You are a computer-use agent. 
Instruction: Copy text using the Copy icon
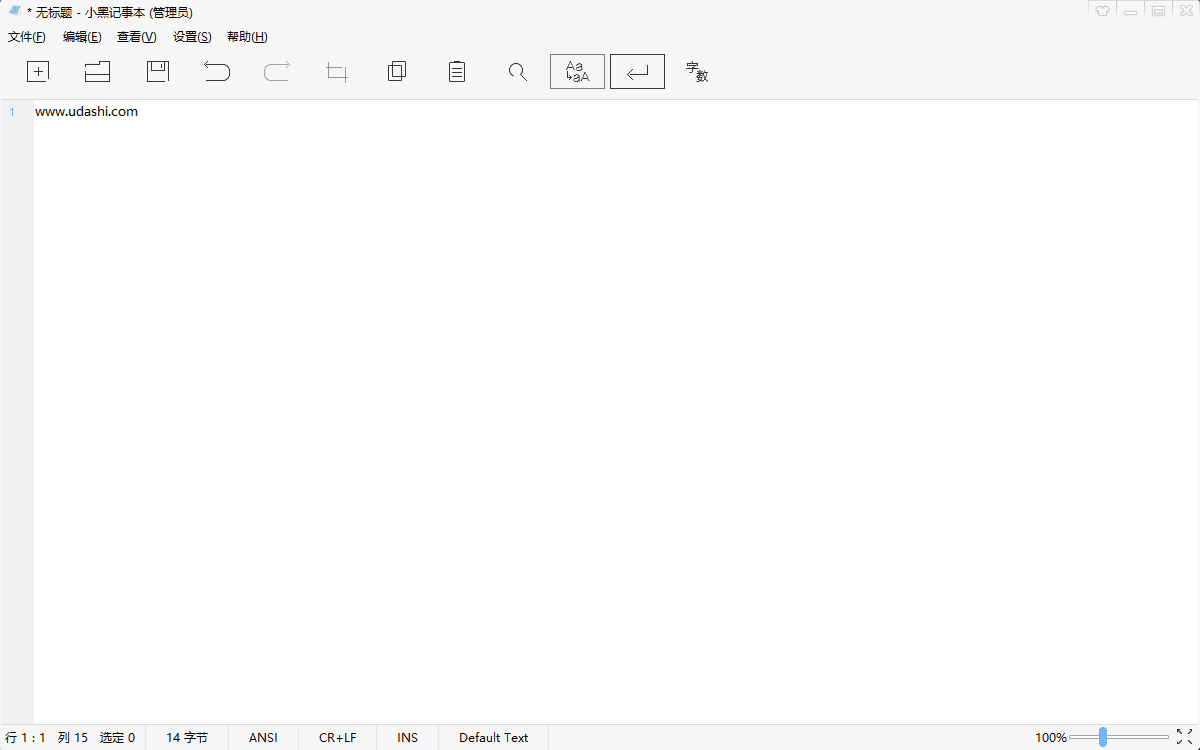(x=397, y=72)
